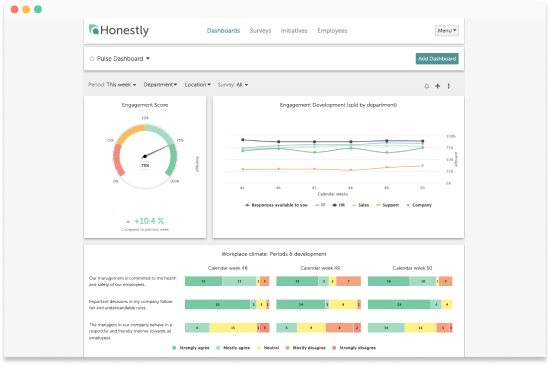Favorite Pulse Dashboard with the star icon
Viewport: 550px width, 365px height.
tap(92, 59)
